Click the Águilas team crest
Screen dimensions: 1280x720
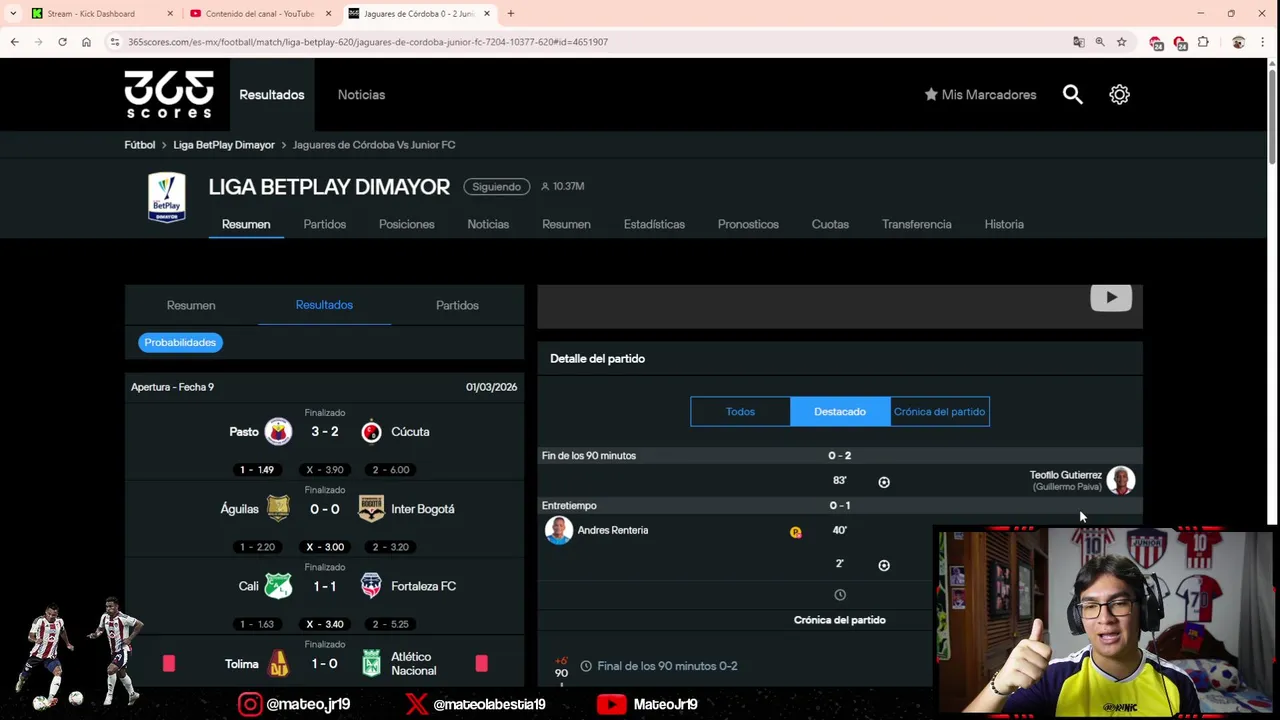point(278,508)
